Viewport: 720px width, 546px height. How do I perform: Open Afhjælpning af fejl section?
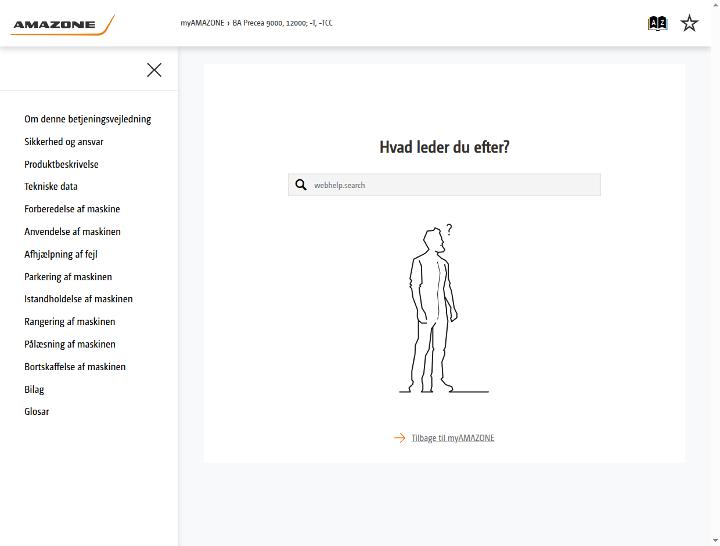[x=61, y=254]
